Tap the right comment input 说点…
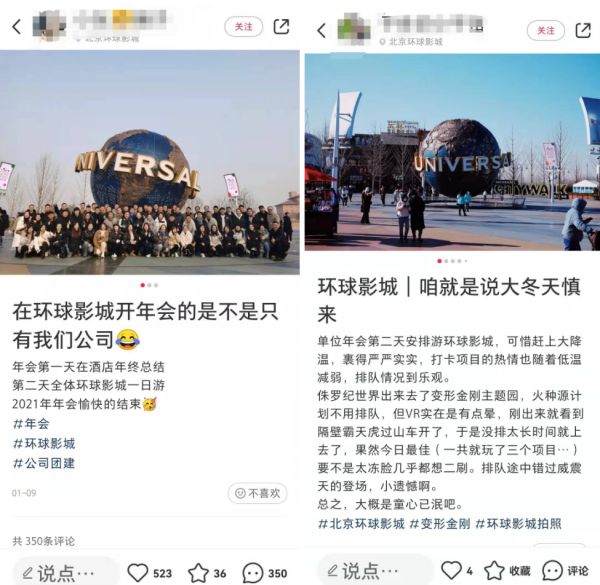Image resolution: width=600 pixels, height=585 pixels. [x=374, y=570]
